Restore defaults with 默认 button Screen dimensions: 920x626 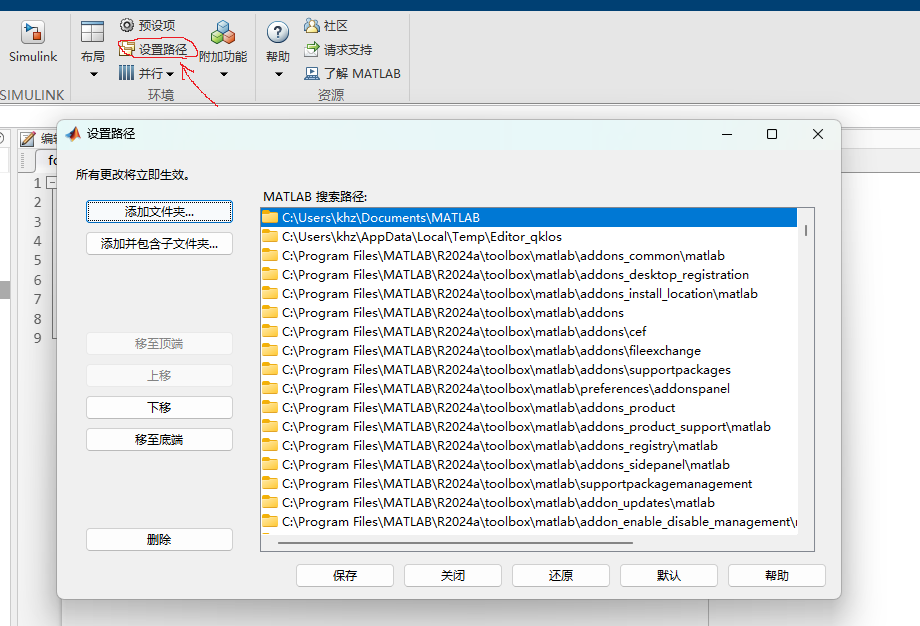pos(669,576)
